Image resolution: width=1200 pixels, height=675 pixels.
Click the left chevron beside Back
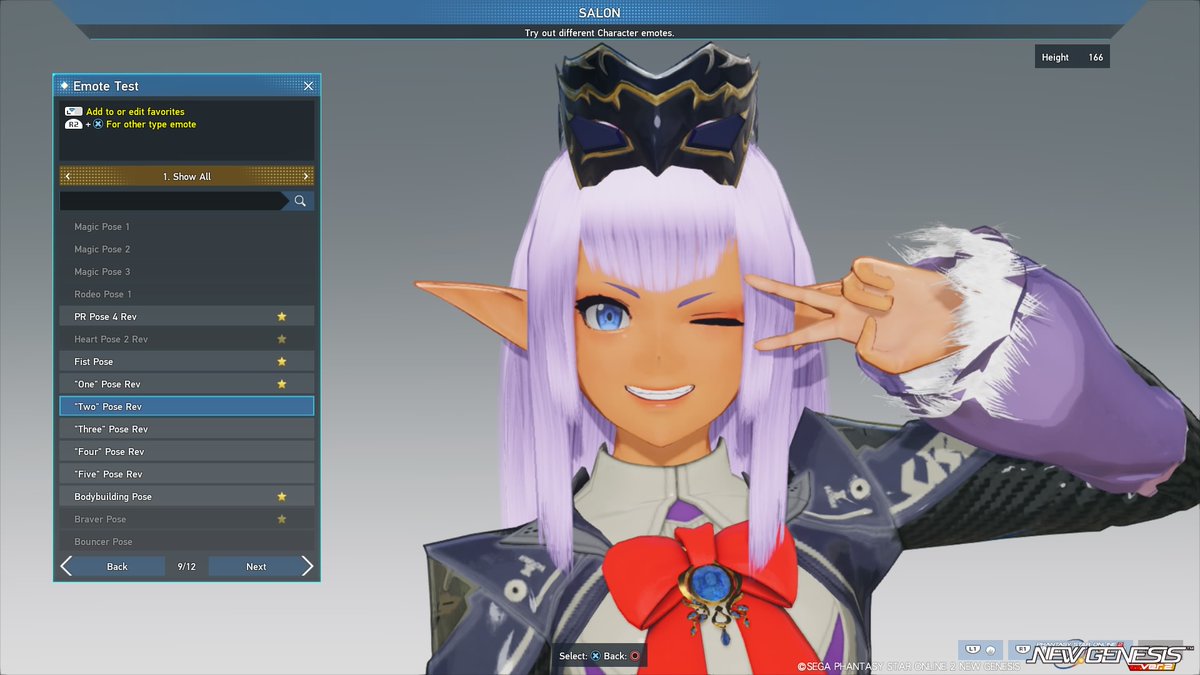(66, 567)
